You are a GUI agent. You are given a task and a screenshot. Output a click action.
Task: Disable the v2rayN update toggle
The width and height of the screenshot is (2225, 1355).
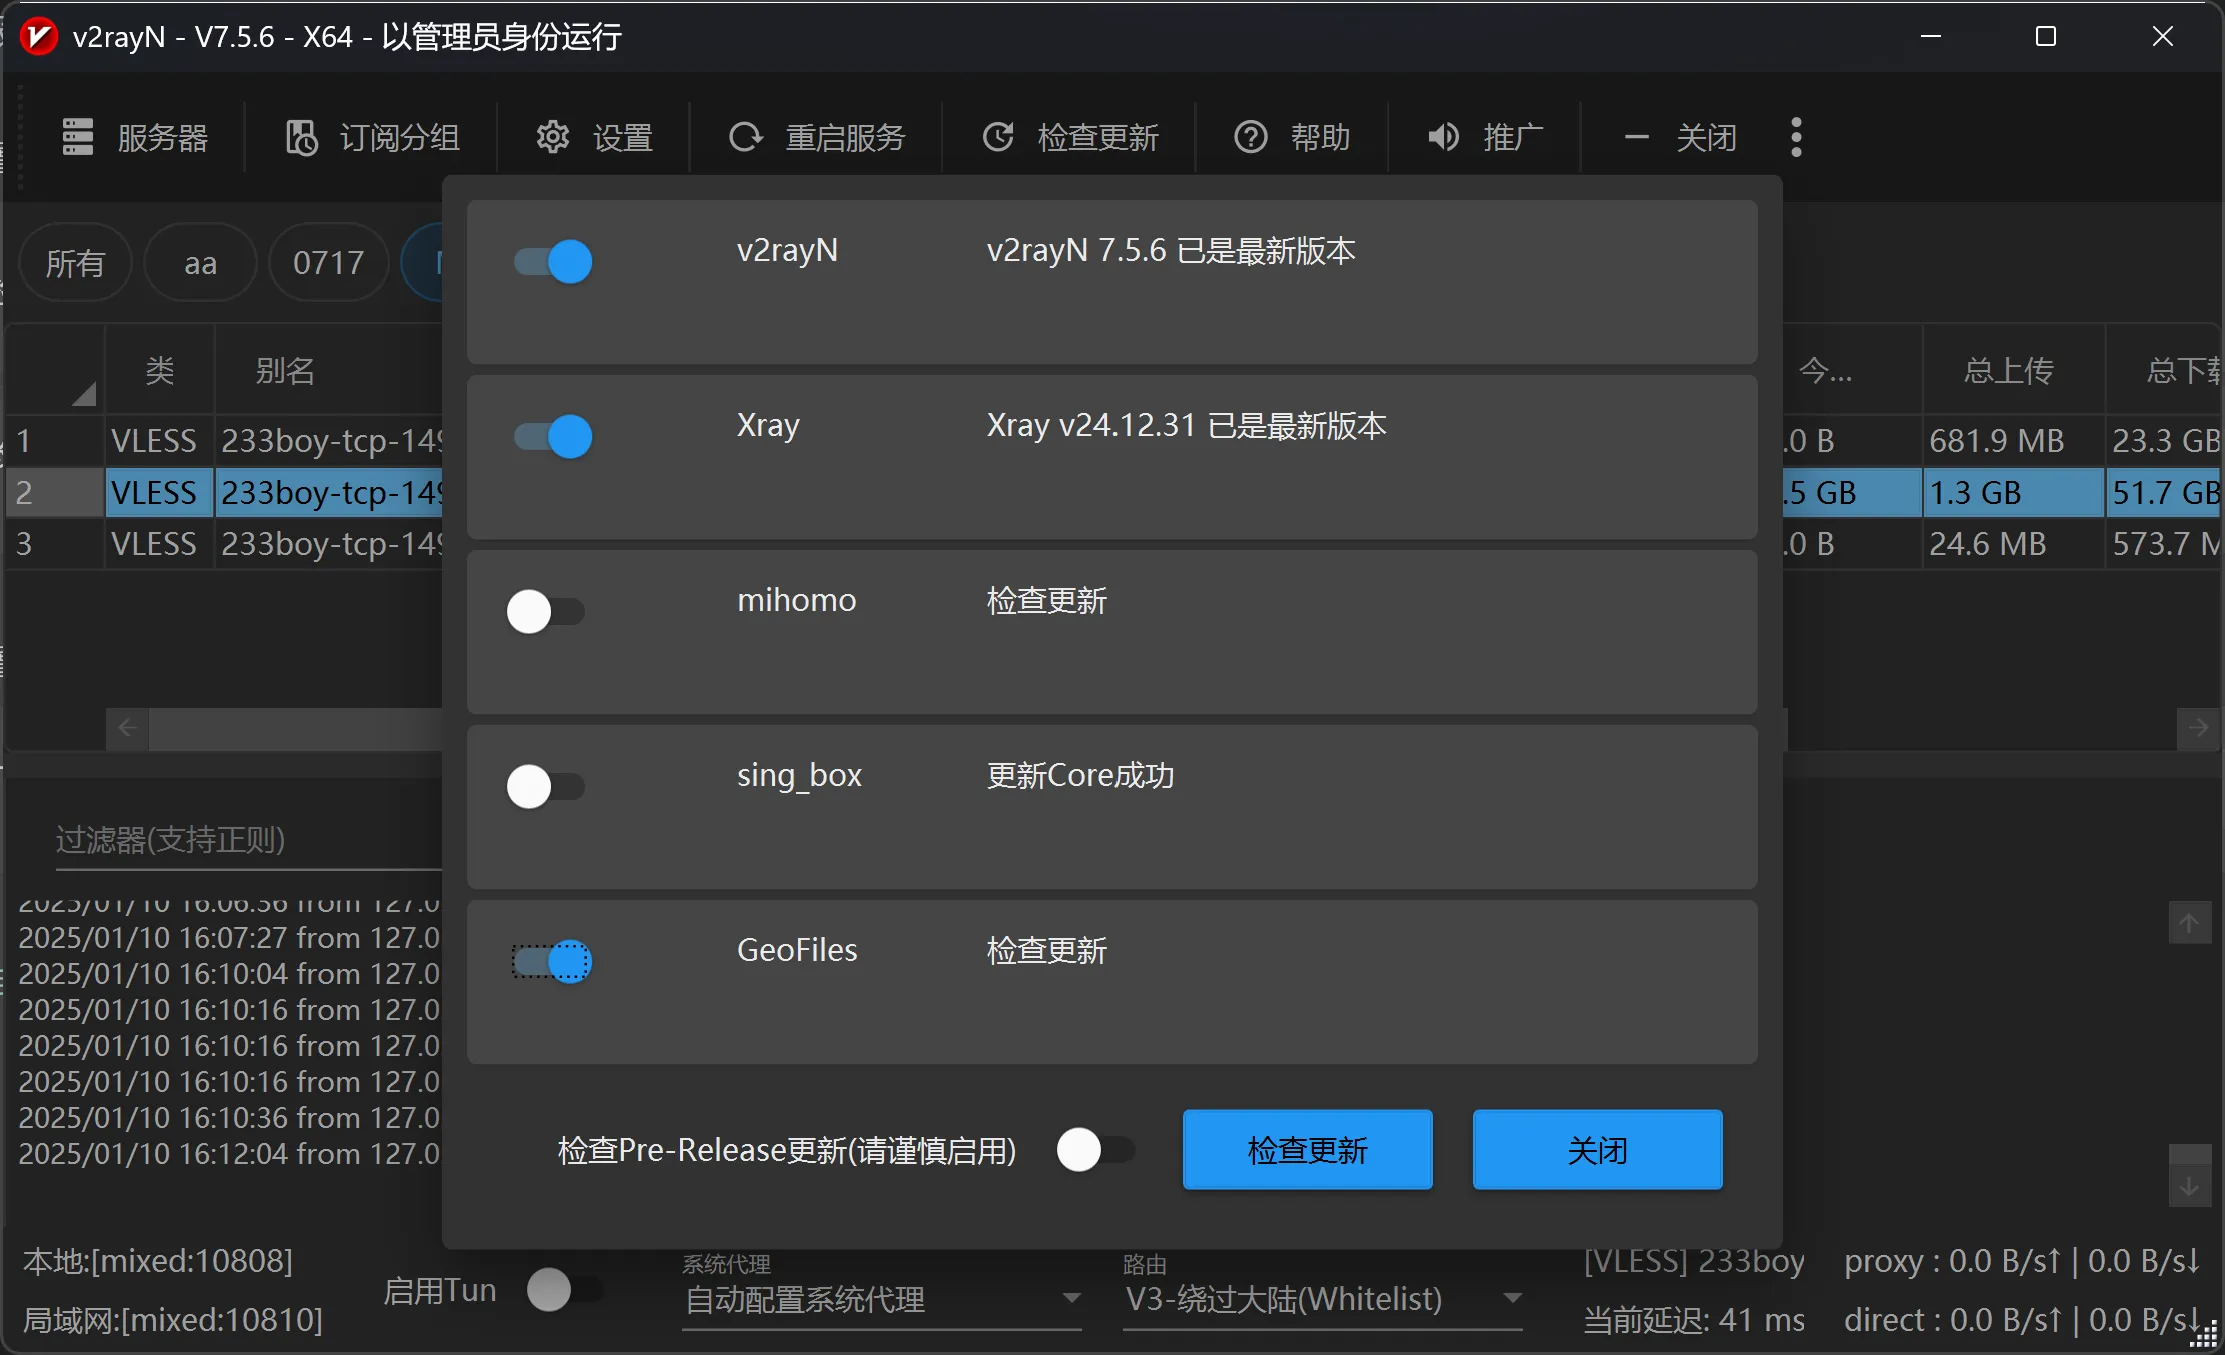pos(552,262)
